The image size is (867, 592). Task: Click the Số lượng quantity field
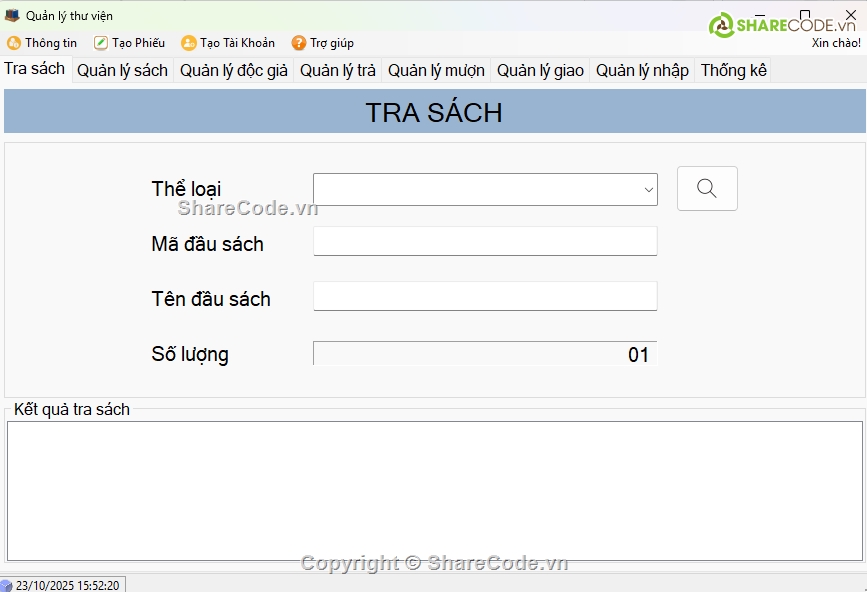point(485,354)
